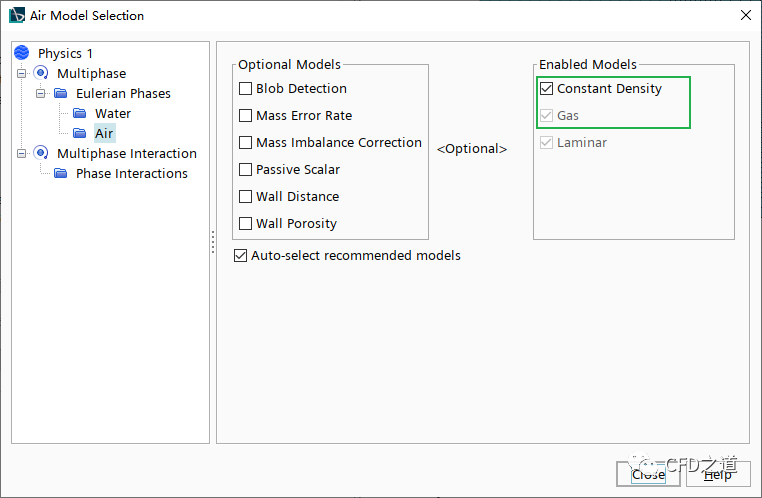
Task: Toggle Auto-select recommended models
Action: click(240, 255)
